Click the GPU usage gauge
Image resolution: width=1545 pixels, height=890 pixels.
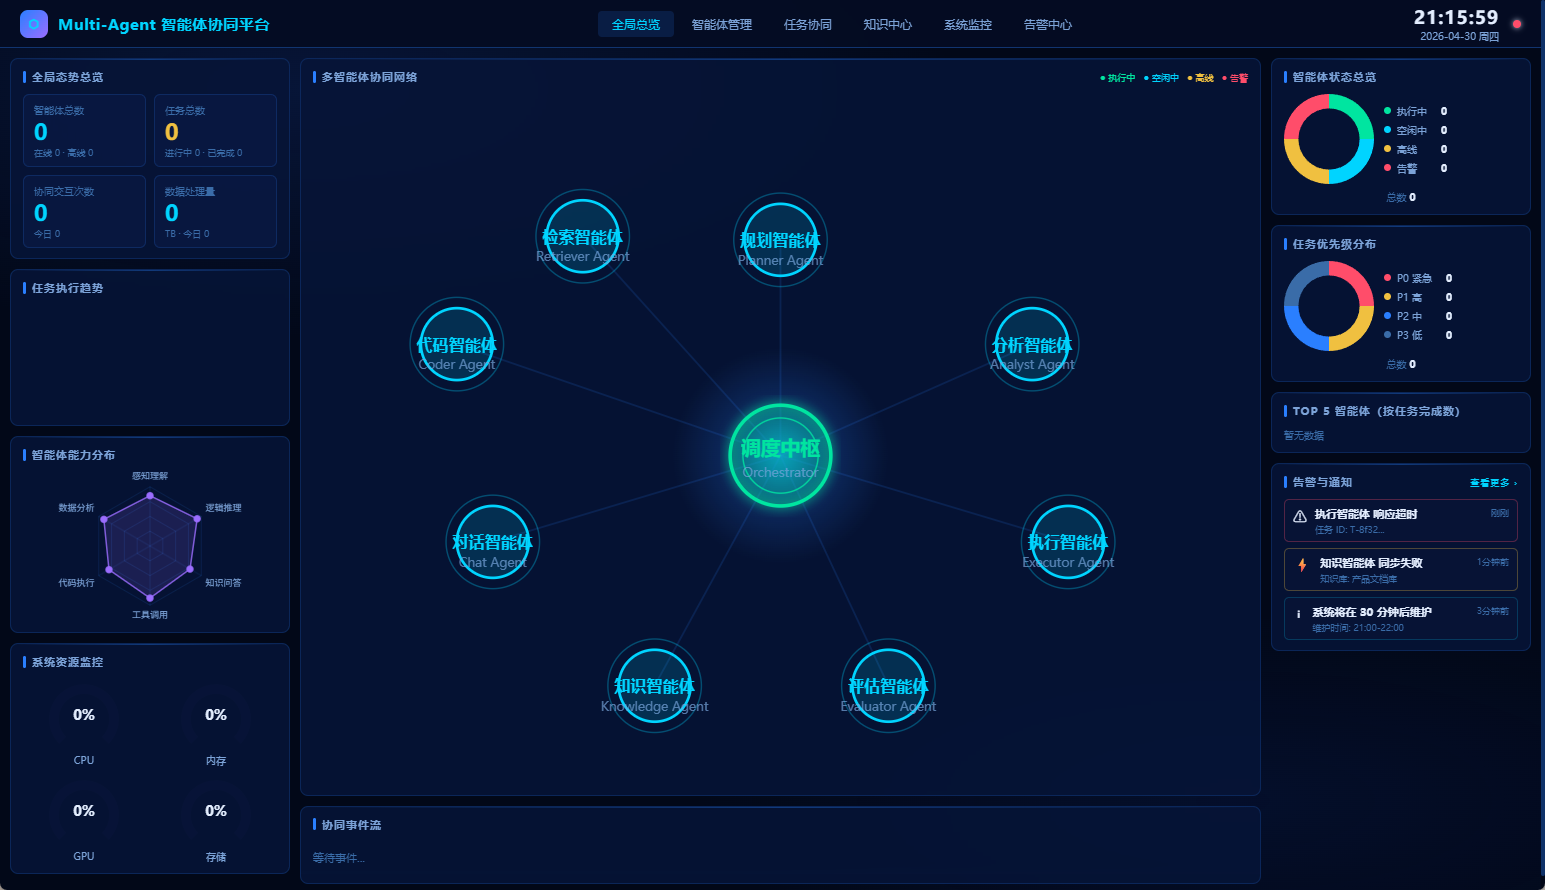coord(84,811)
